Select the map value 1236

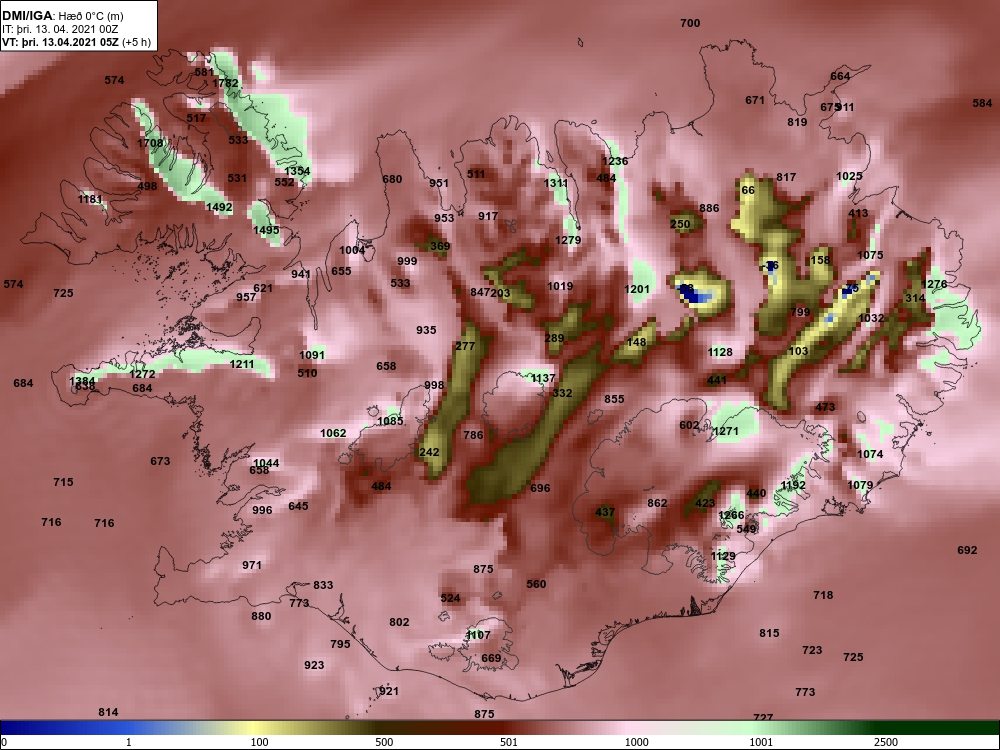(615, 162)
